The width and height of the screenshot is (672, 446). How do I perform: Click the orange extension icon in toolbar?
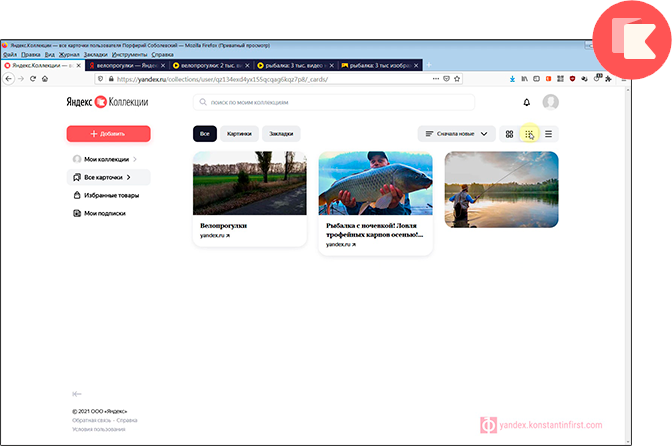[548, 79]
